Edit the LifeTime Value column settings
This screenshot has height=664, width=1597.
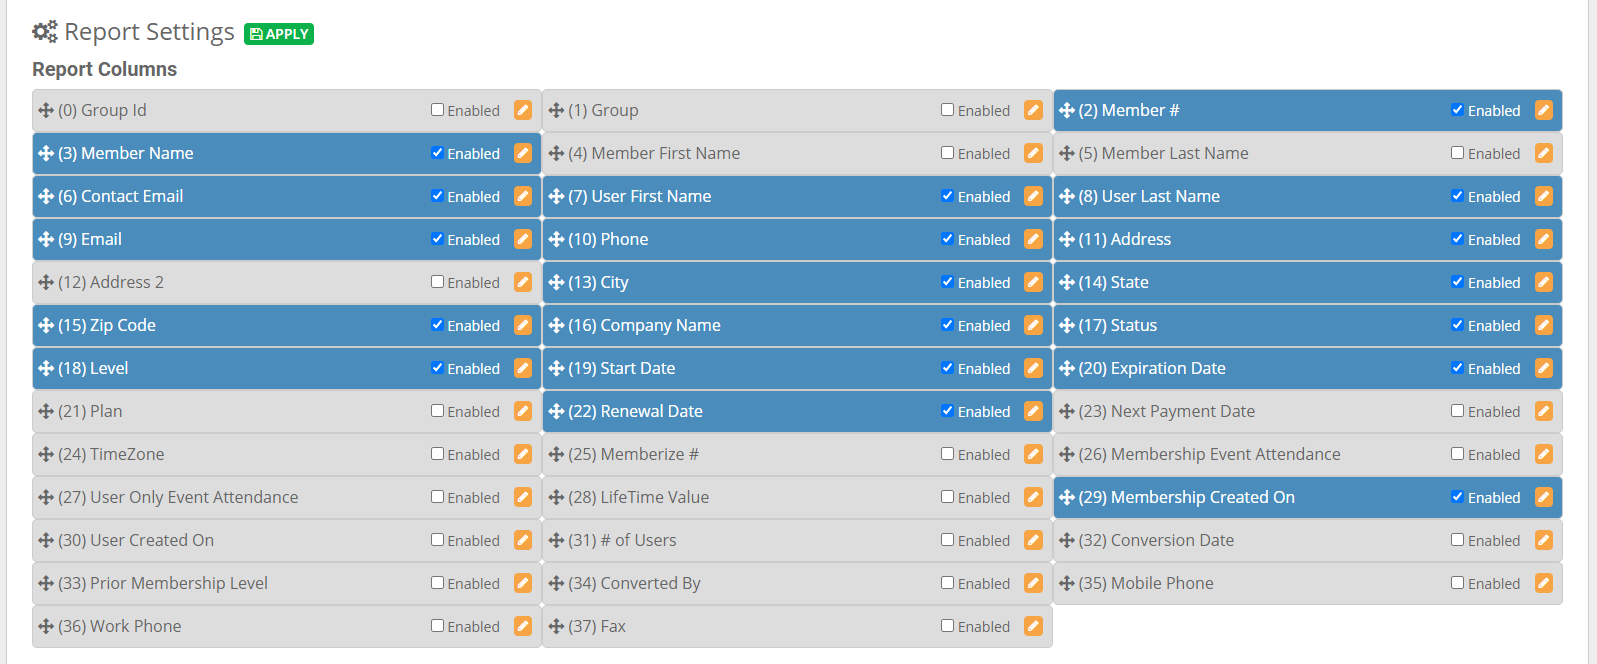1033,497
